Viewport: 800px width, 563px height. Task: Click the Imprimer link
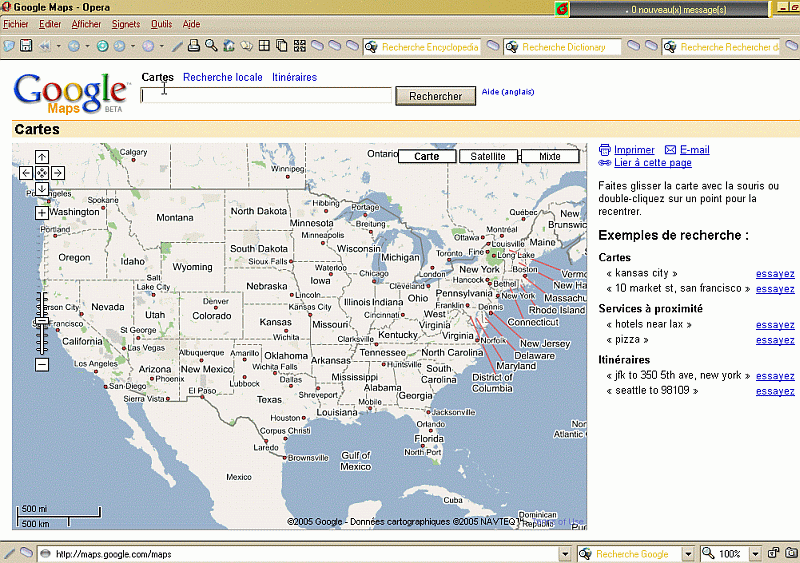pyautogui.click(x=634, y=150)
